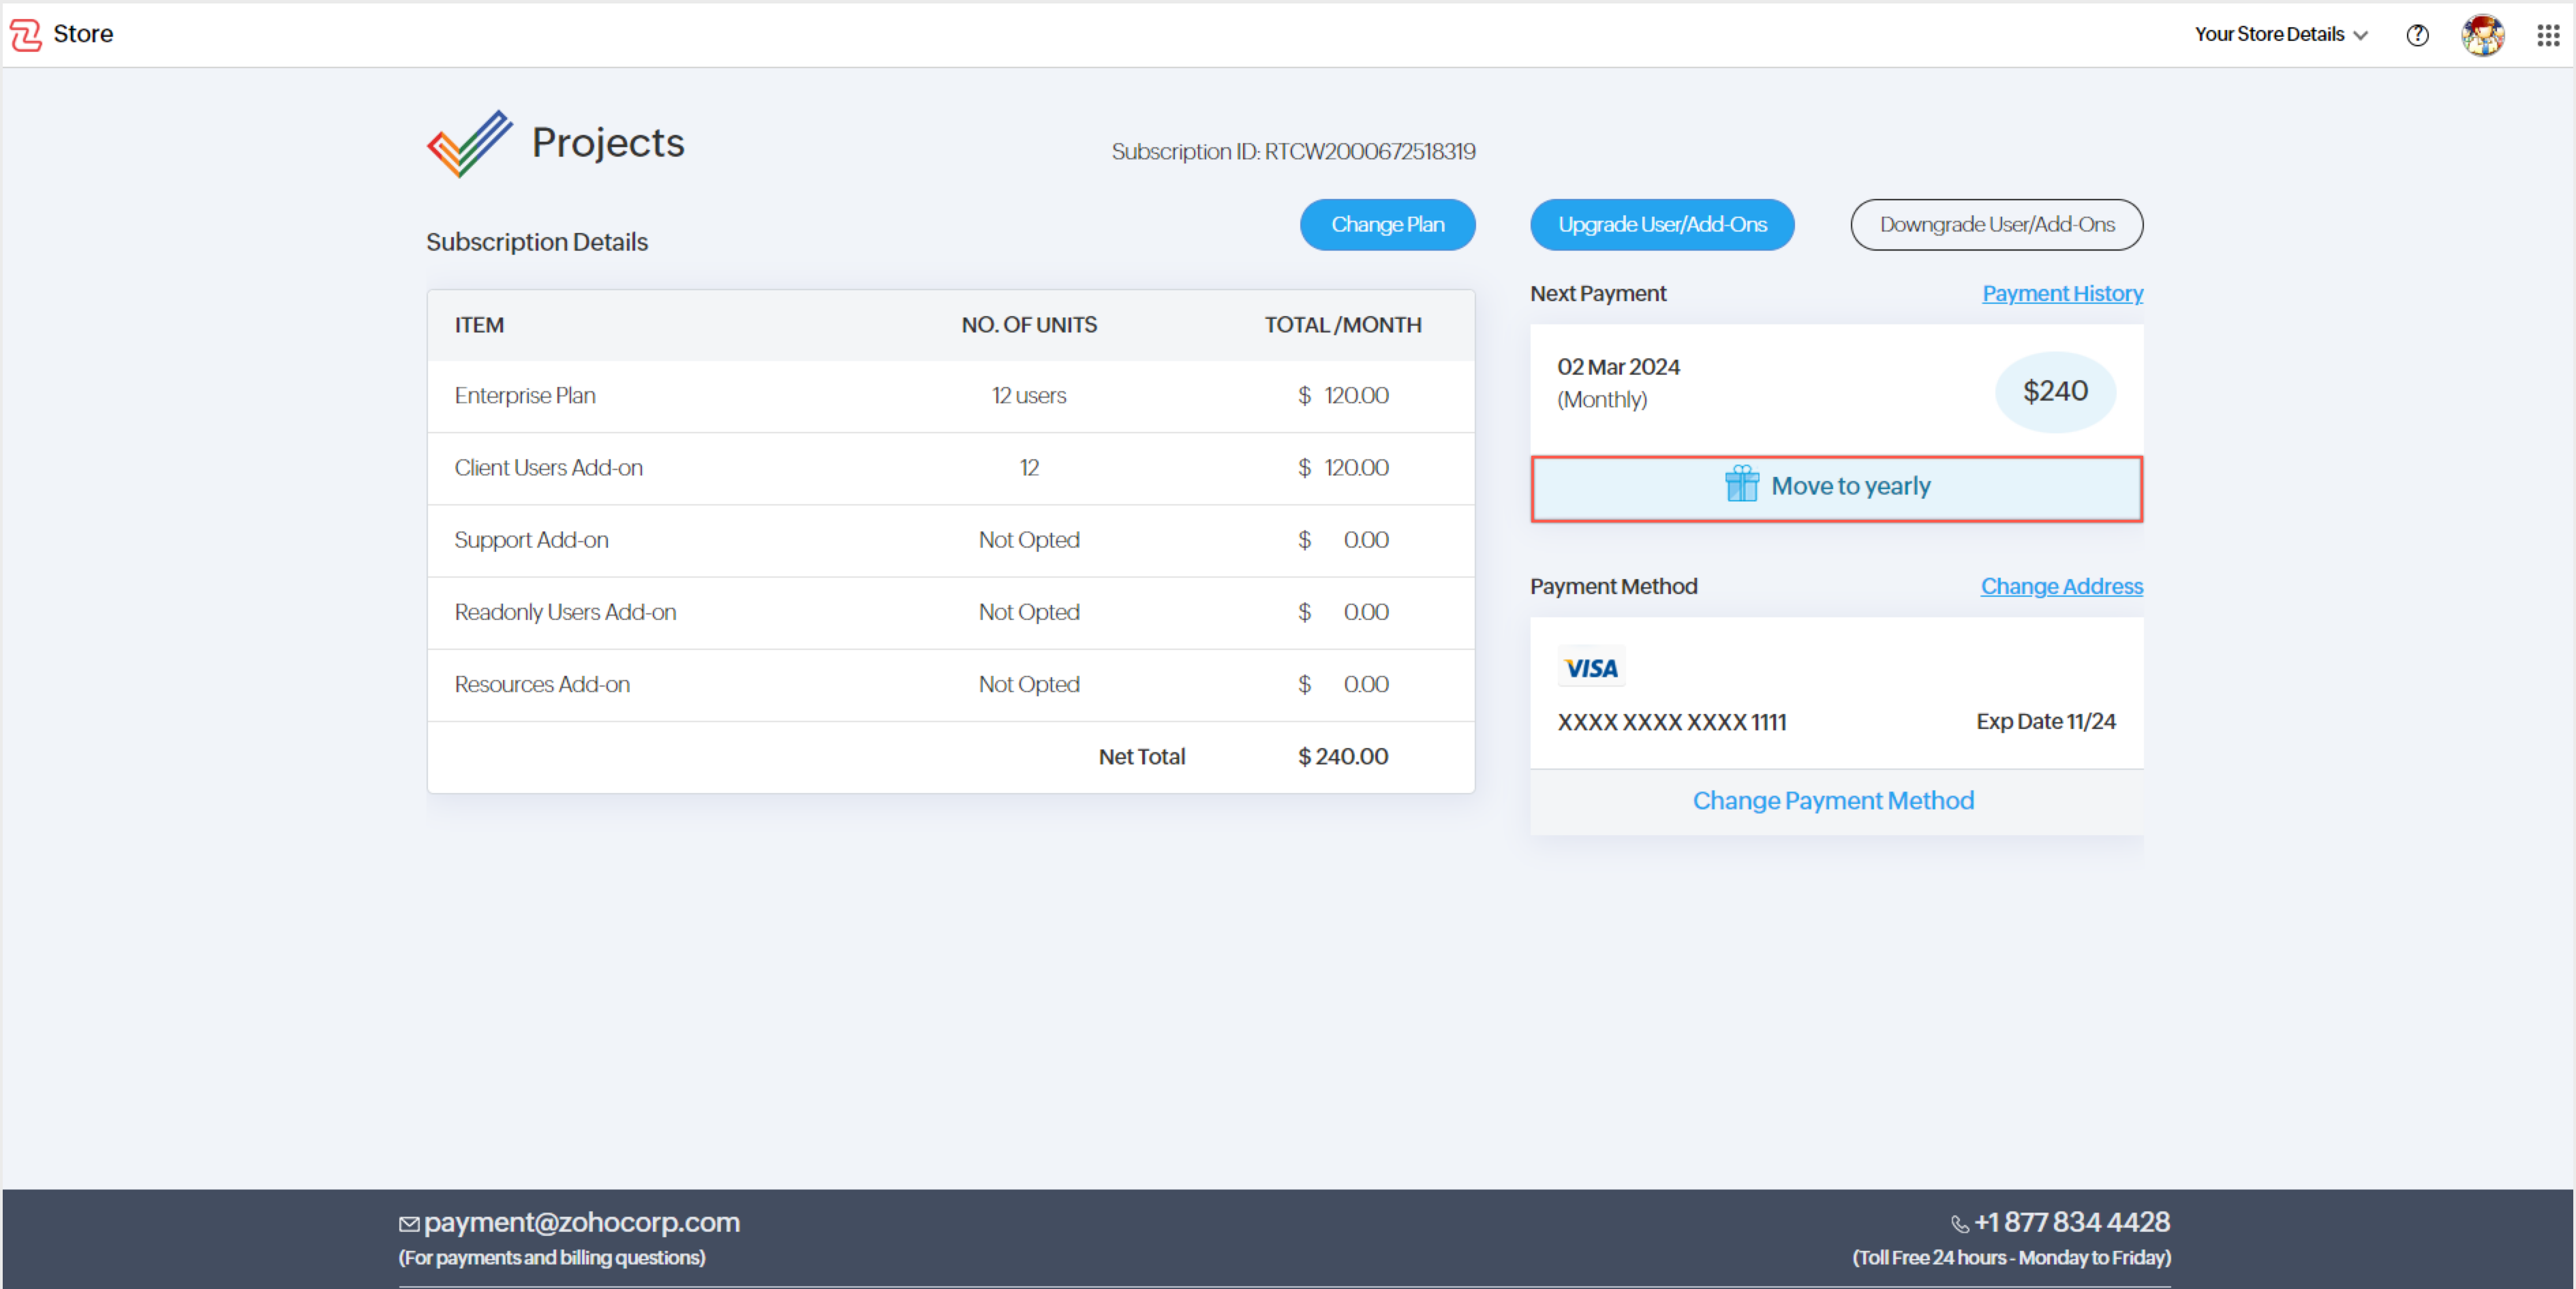Screen dimensions: 2576x1289
Task: Click the gift box icon
Action: click(x=1741, y=485)
